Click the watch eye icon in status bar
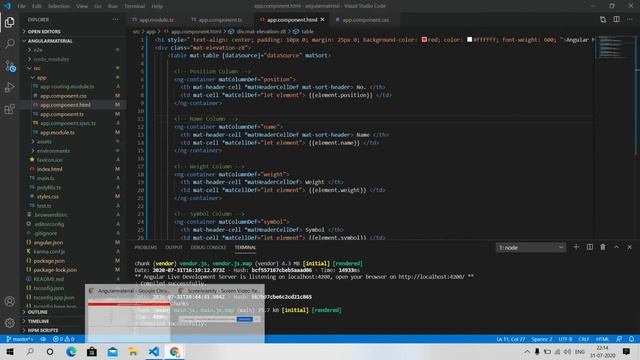 tap(43, 339)
